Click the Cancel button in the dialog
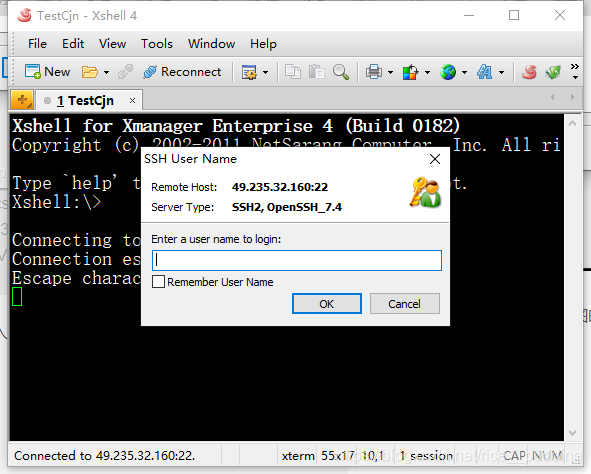The width and height of the screenshot is (591, 474). [404, 304]
